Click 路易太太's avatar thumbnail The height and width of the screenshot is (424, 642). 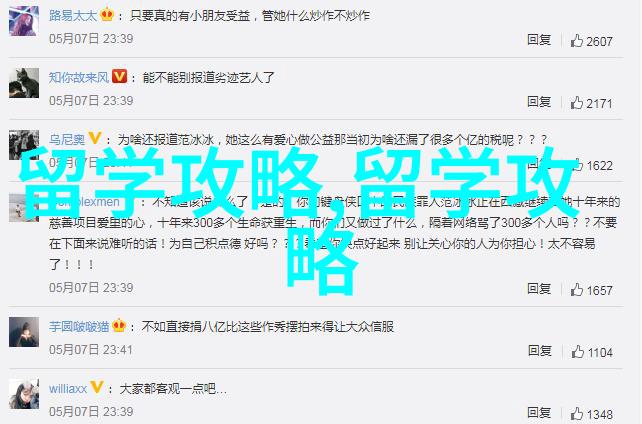tap(24, 20)
